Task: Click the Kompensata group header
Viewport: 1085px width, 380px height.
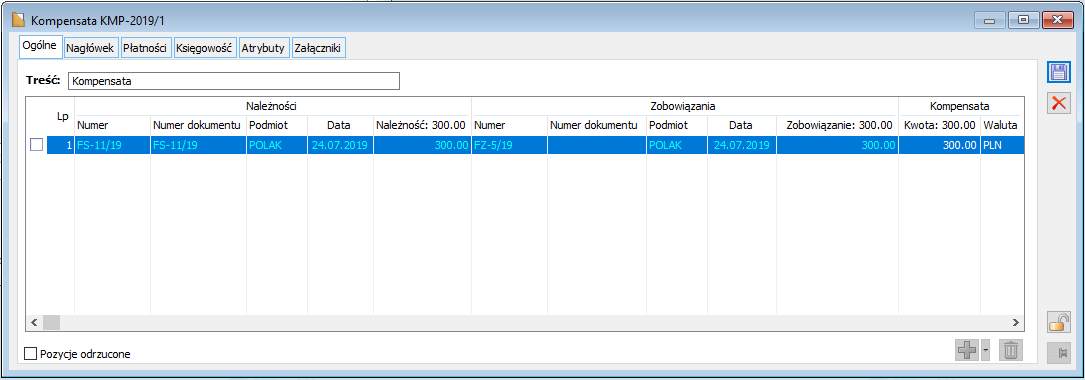Action: pos(960,107)
